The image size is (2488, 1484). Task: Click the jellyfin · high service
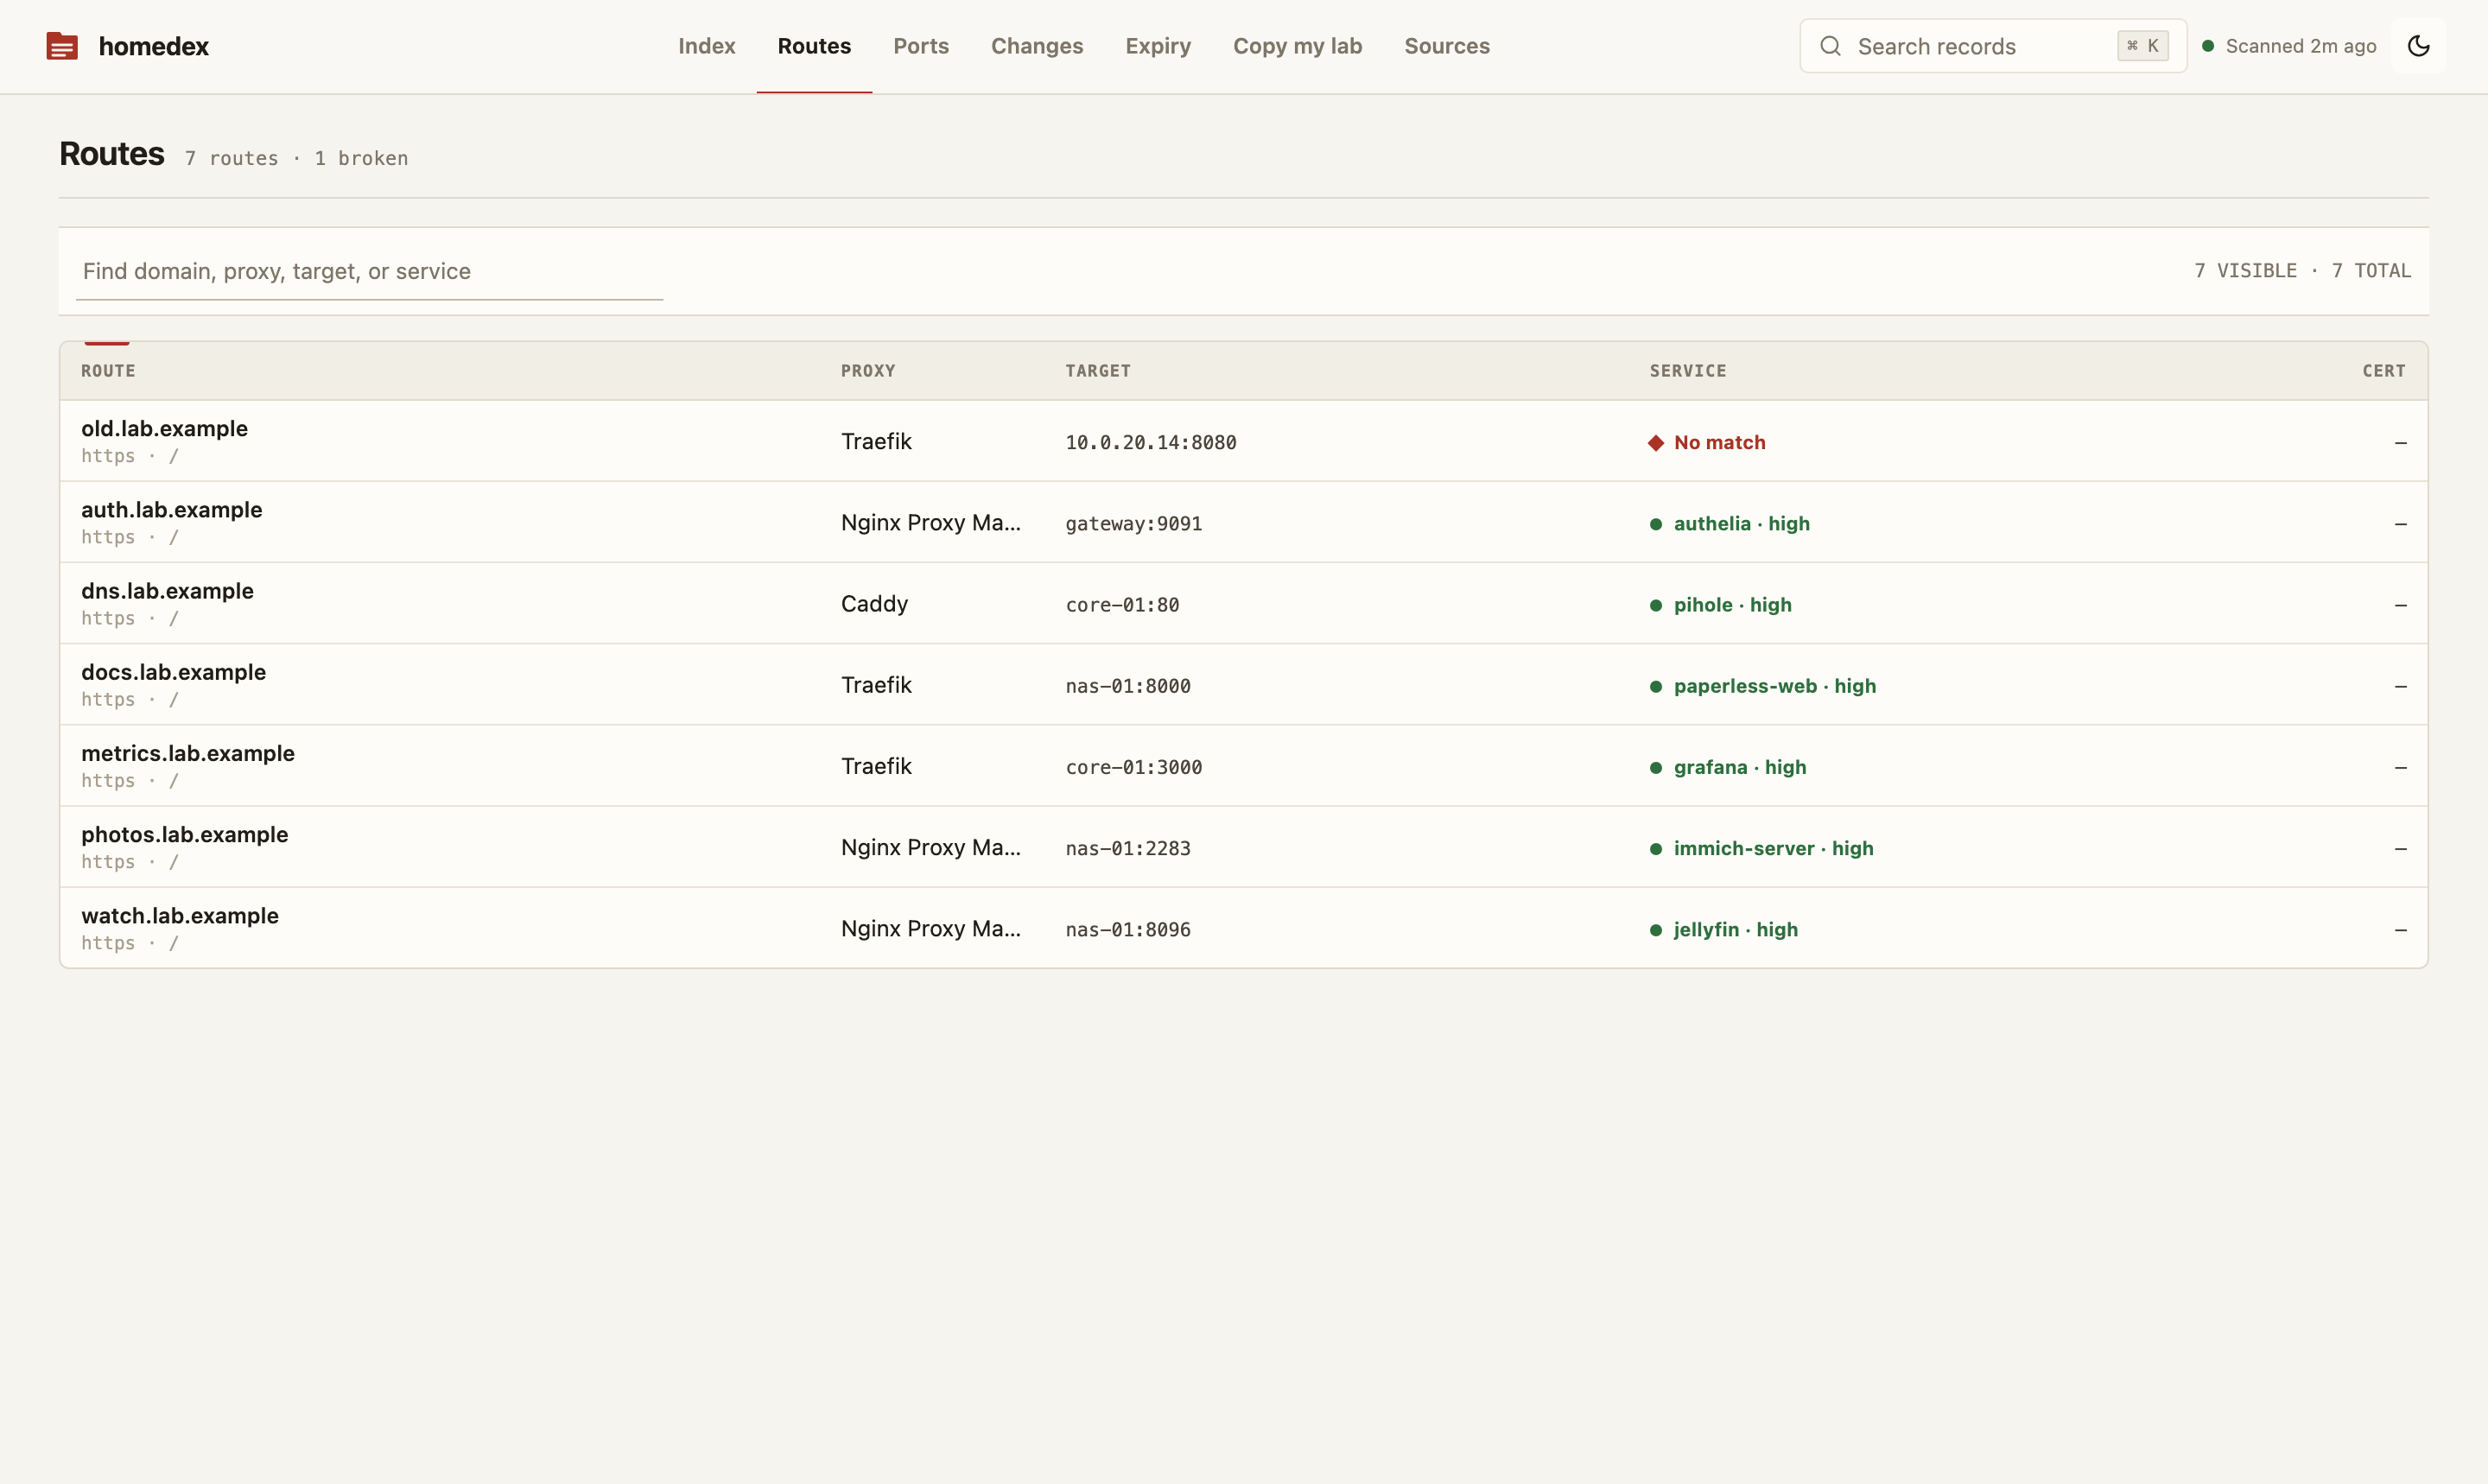tap(1735, 930)
